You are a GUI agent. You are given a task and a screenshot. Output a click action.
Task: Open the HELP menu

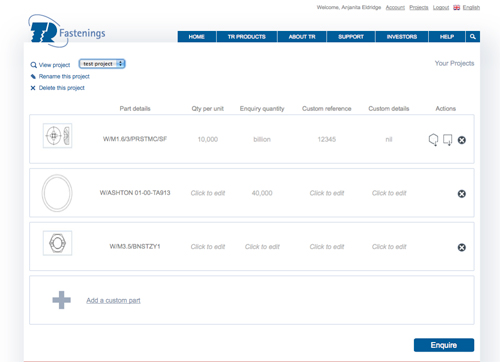pyautogui.click(x=447, y=37)
